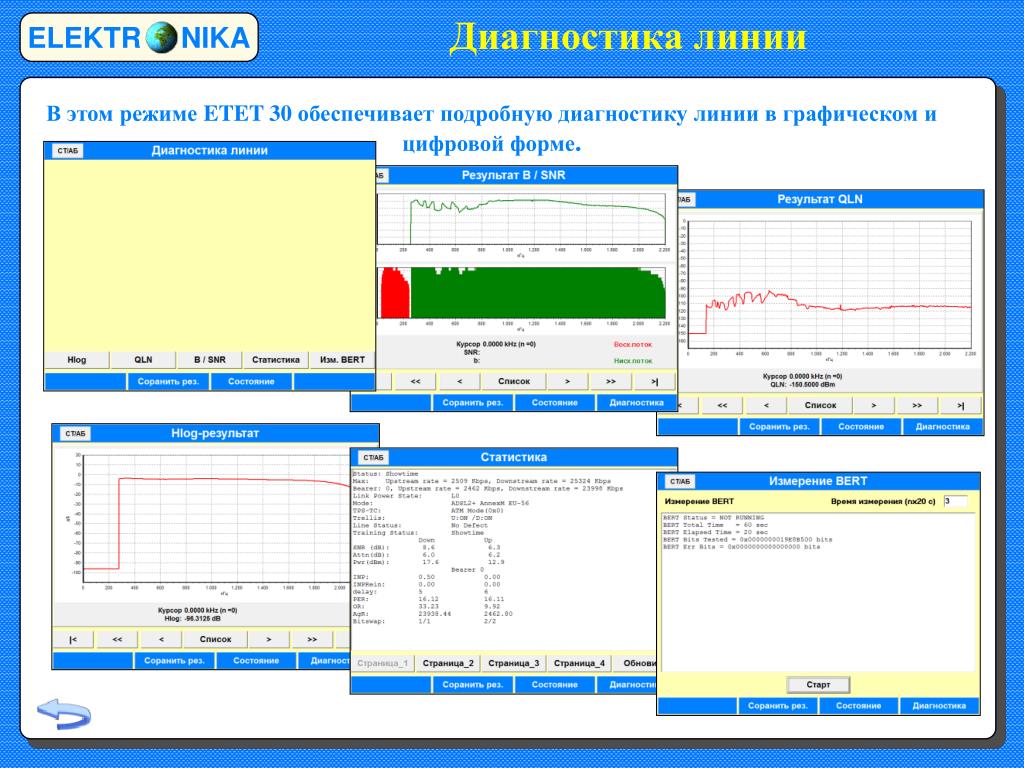Click Состояние in Результат QLN window
The width and height of the screenshot is (1024, 768).
pyautogui.click(x=861, y=427)
